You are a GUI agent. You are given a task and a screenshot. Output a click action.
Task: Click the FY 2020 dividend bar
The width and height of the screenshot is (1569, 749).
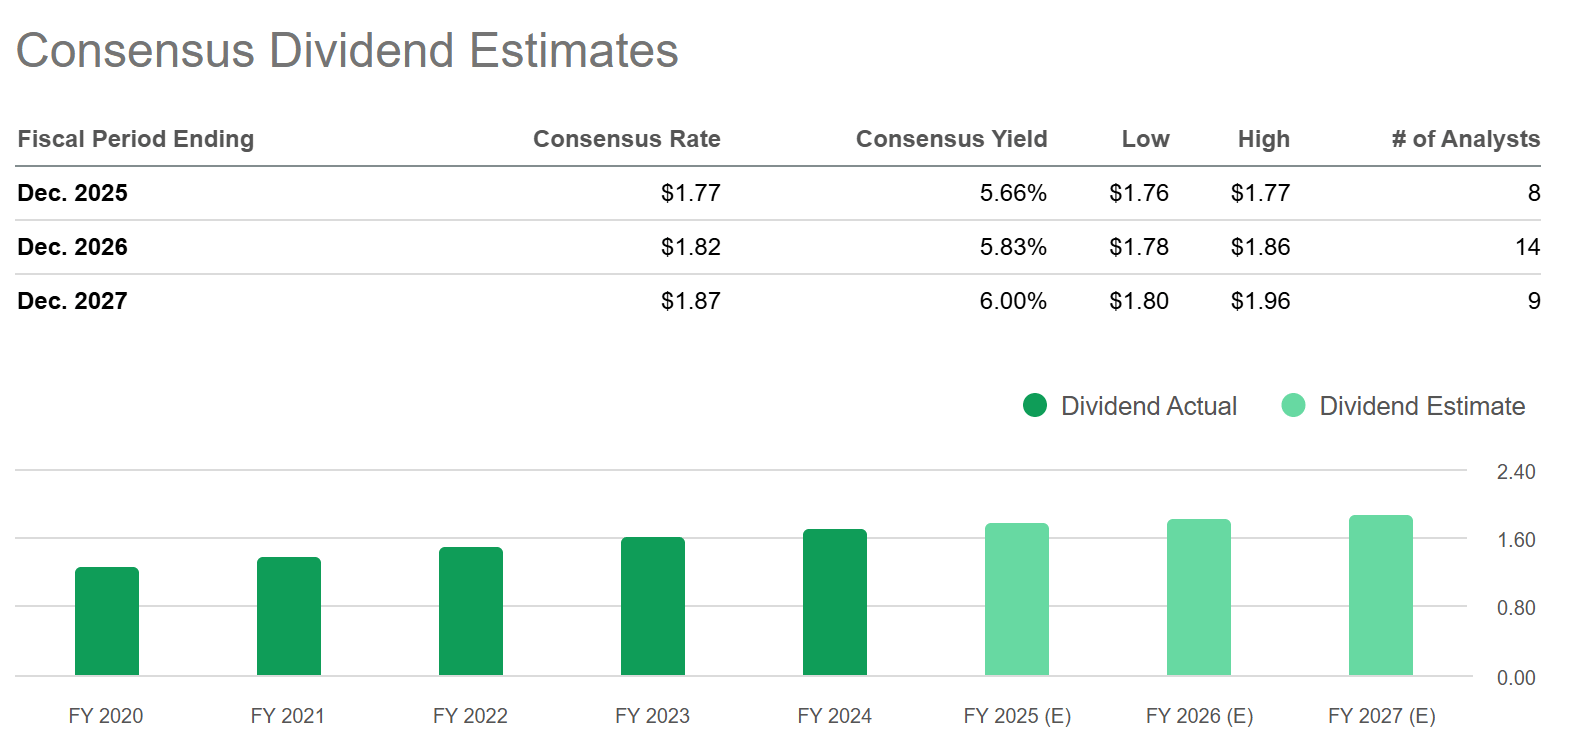click(x=107, y=621)
